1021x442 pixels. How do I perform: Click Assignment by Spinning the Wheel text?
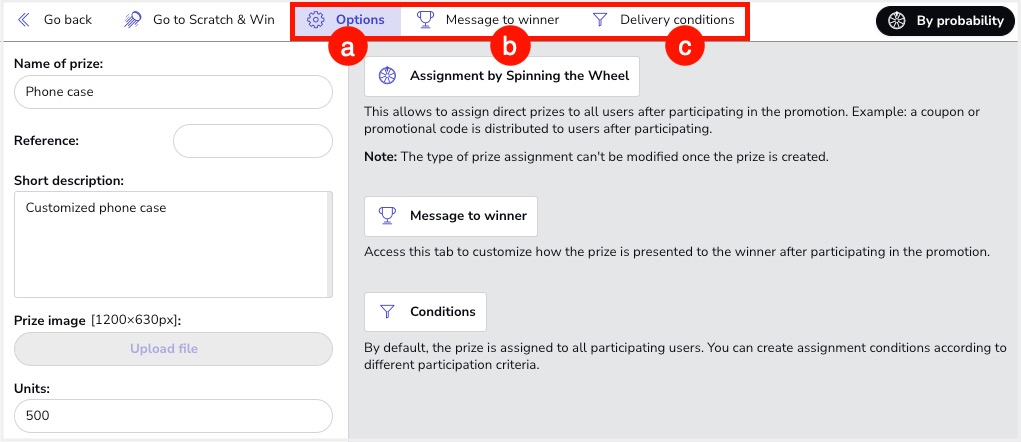click(519, 76)
